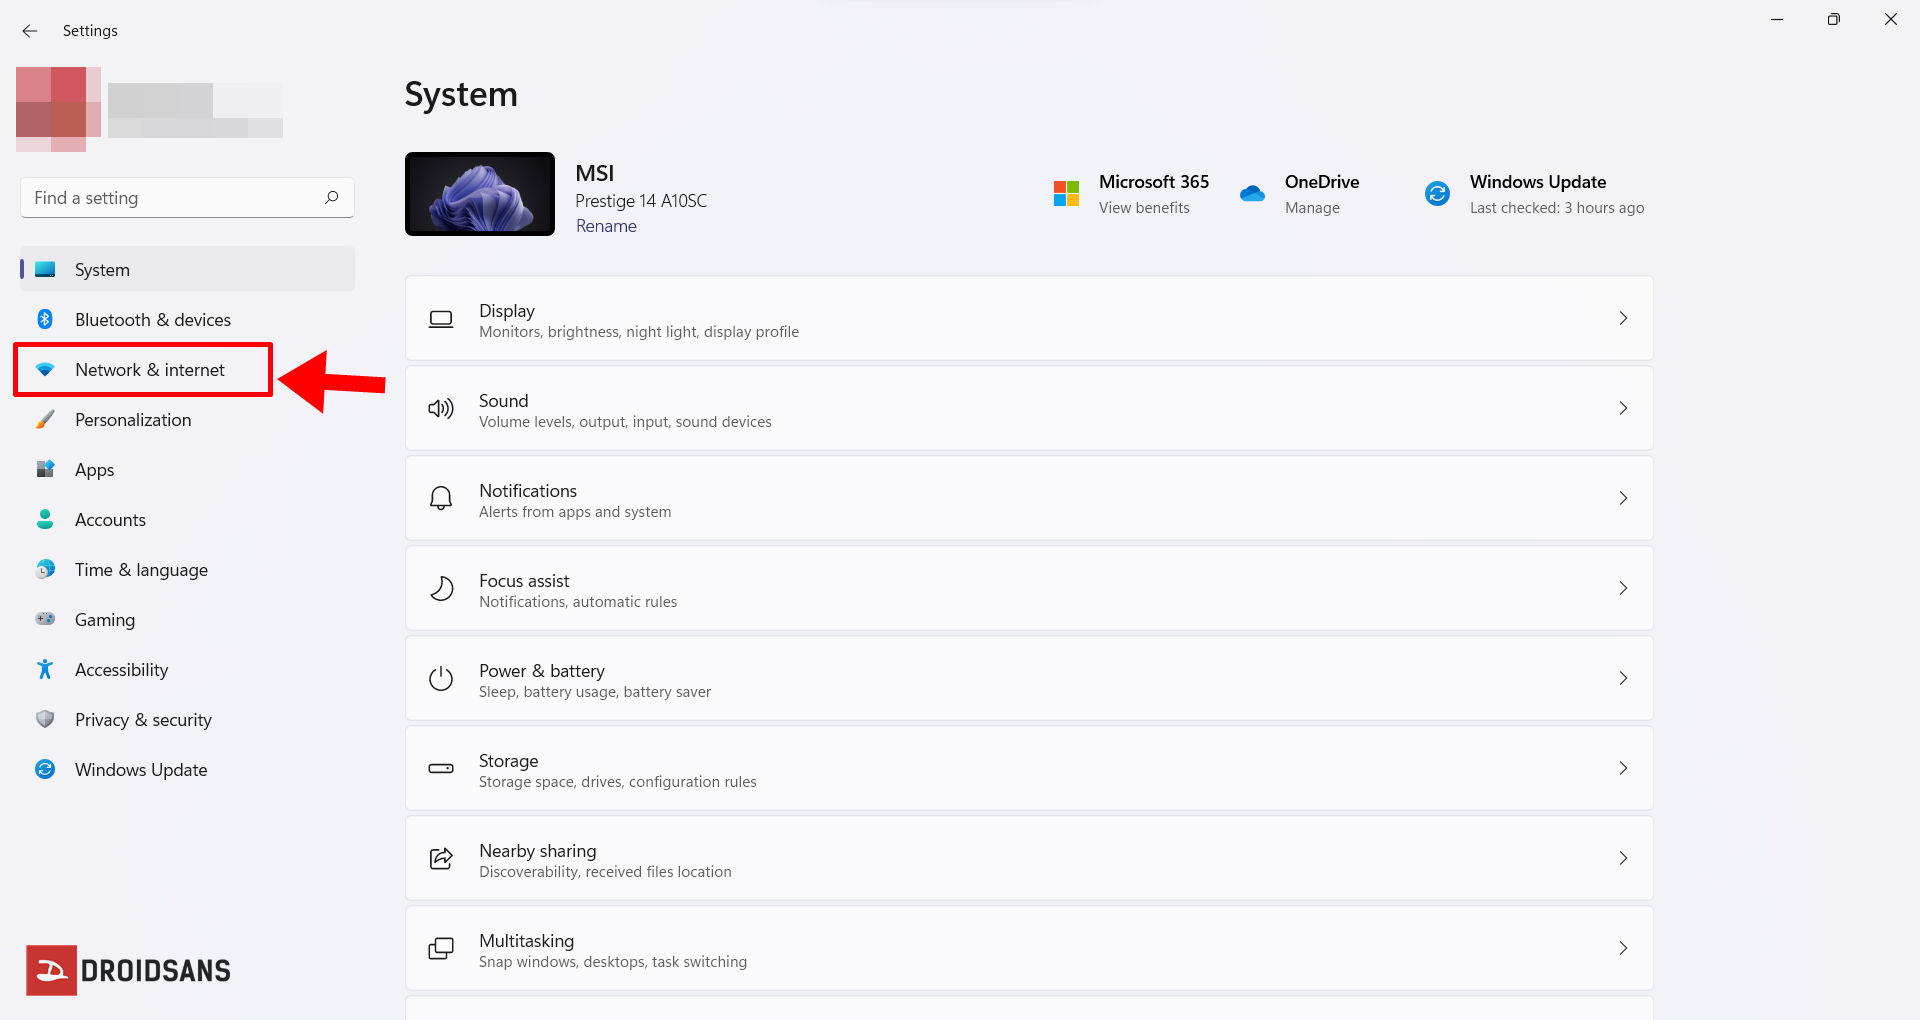Click the Rename link under MSI

[x=606, y=226]
